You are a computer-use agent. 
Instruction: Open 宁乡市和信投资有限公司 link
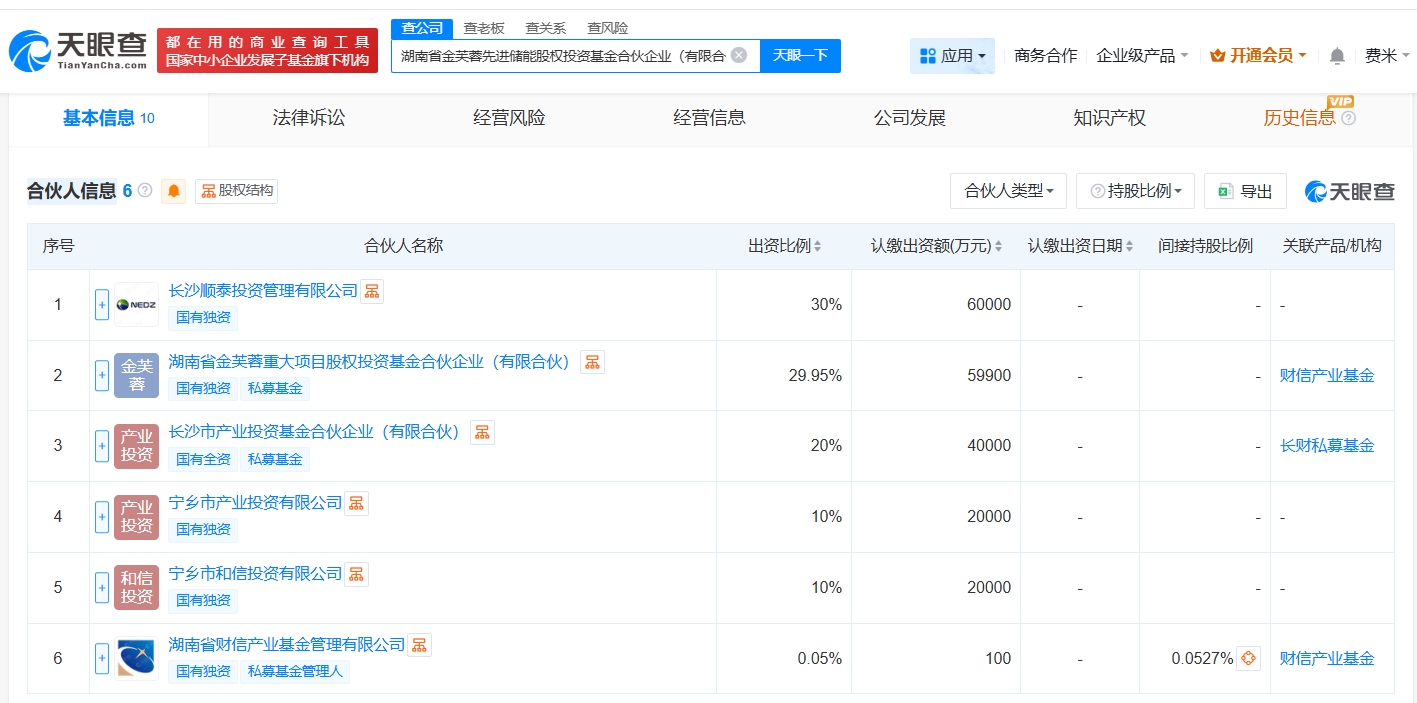(255, 574)
